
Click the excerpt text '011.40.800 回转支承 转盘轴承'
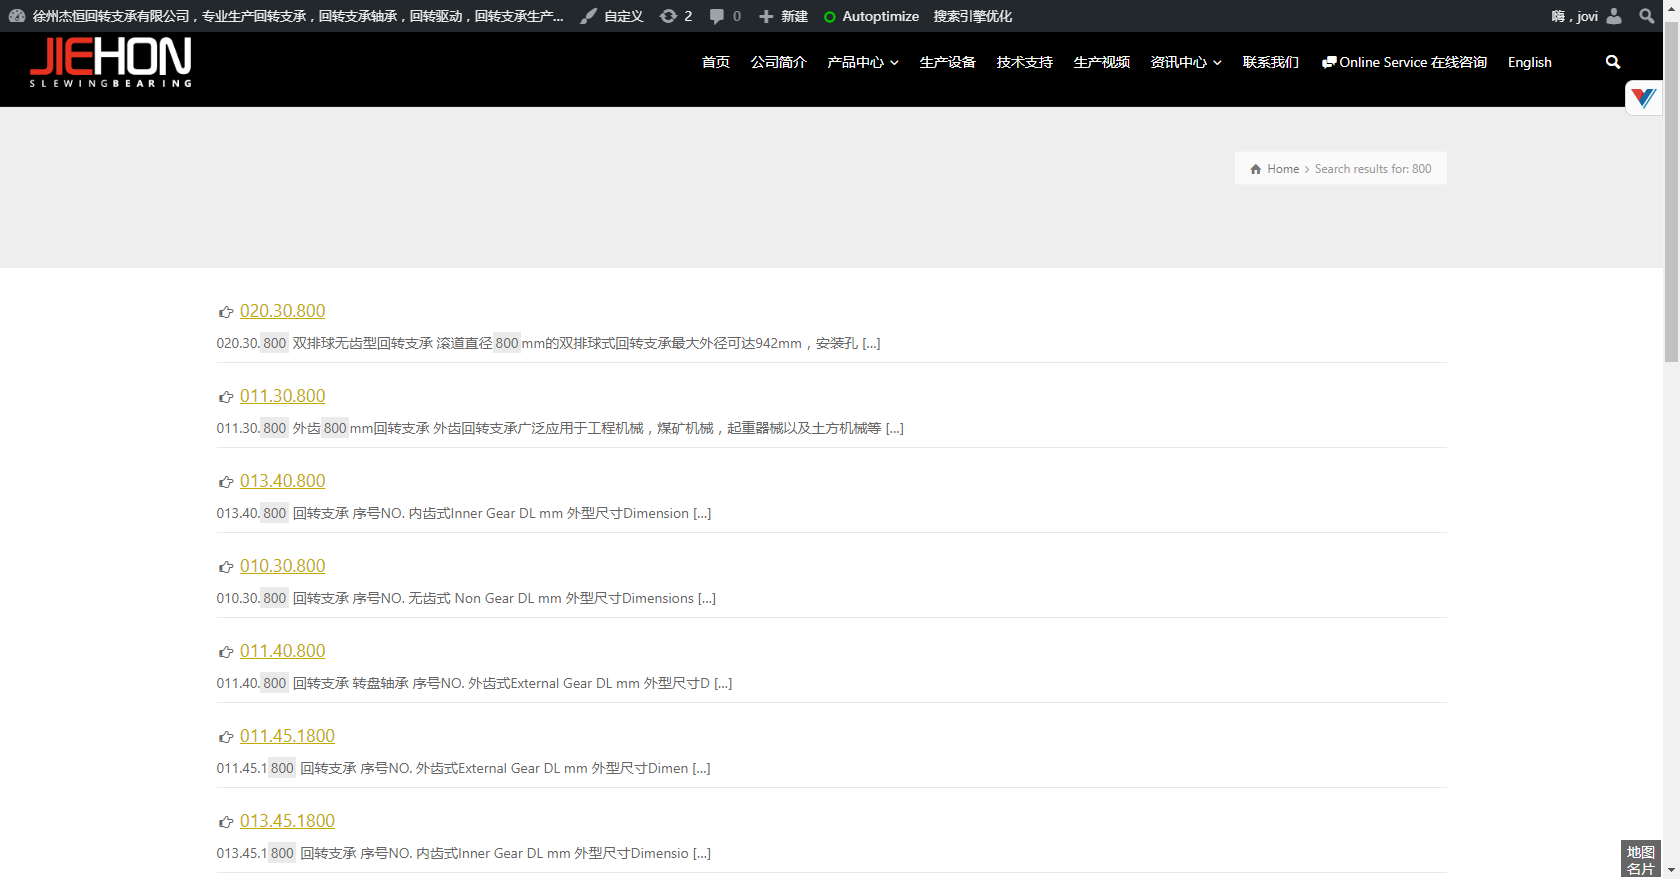312,683
